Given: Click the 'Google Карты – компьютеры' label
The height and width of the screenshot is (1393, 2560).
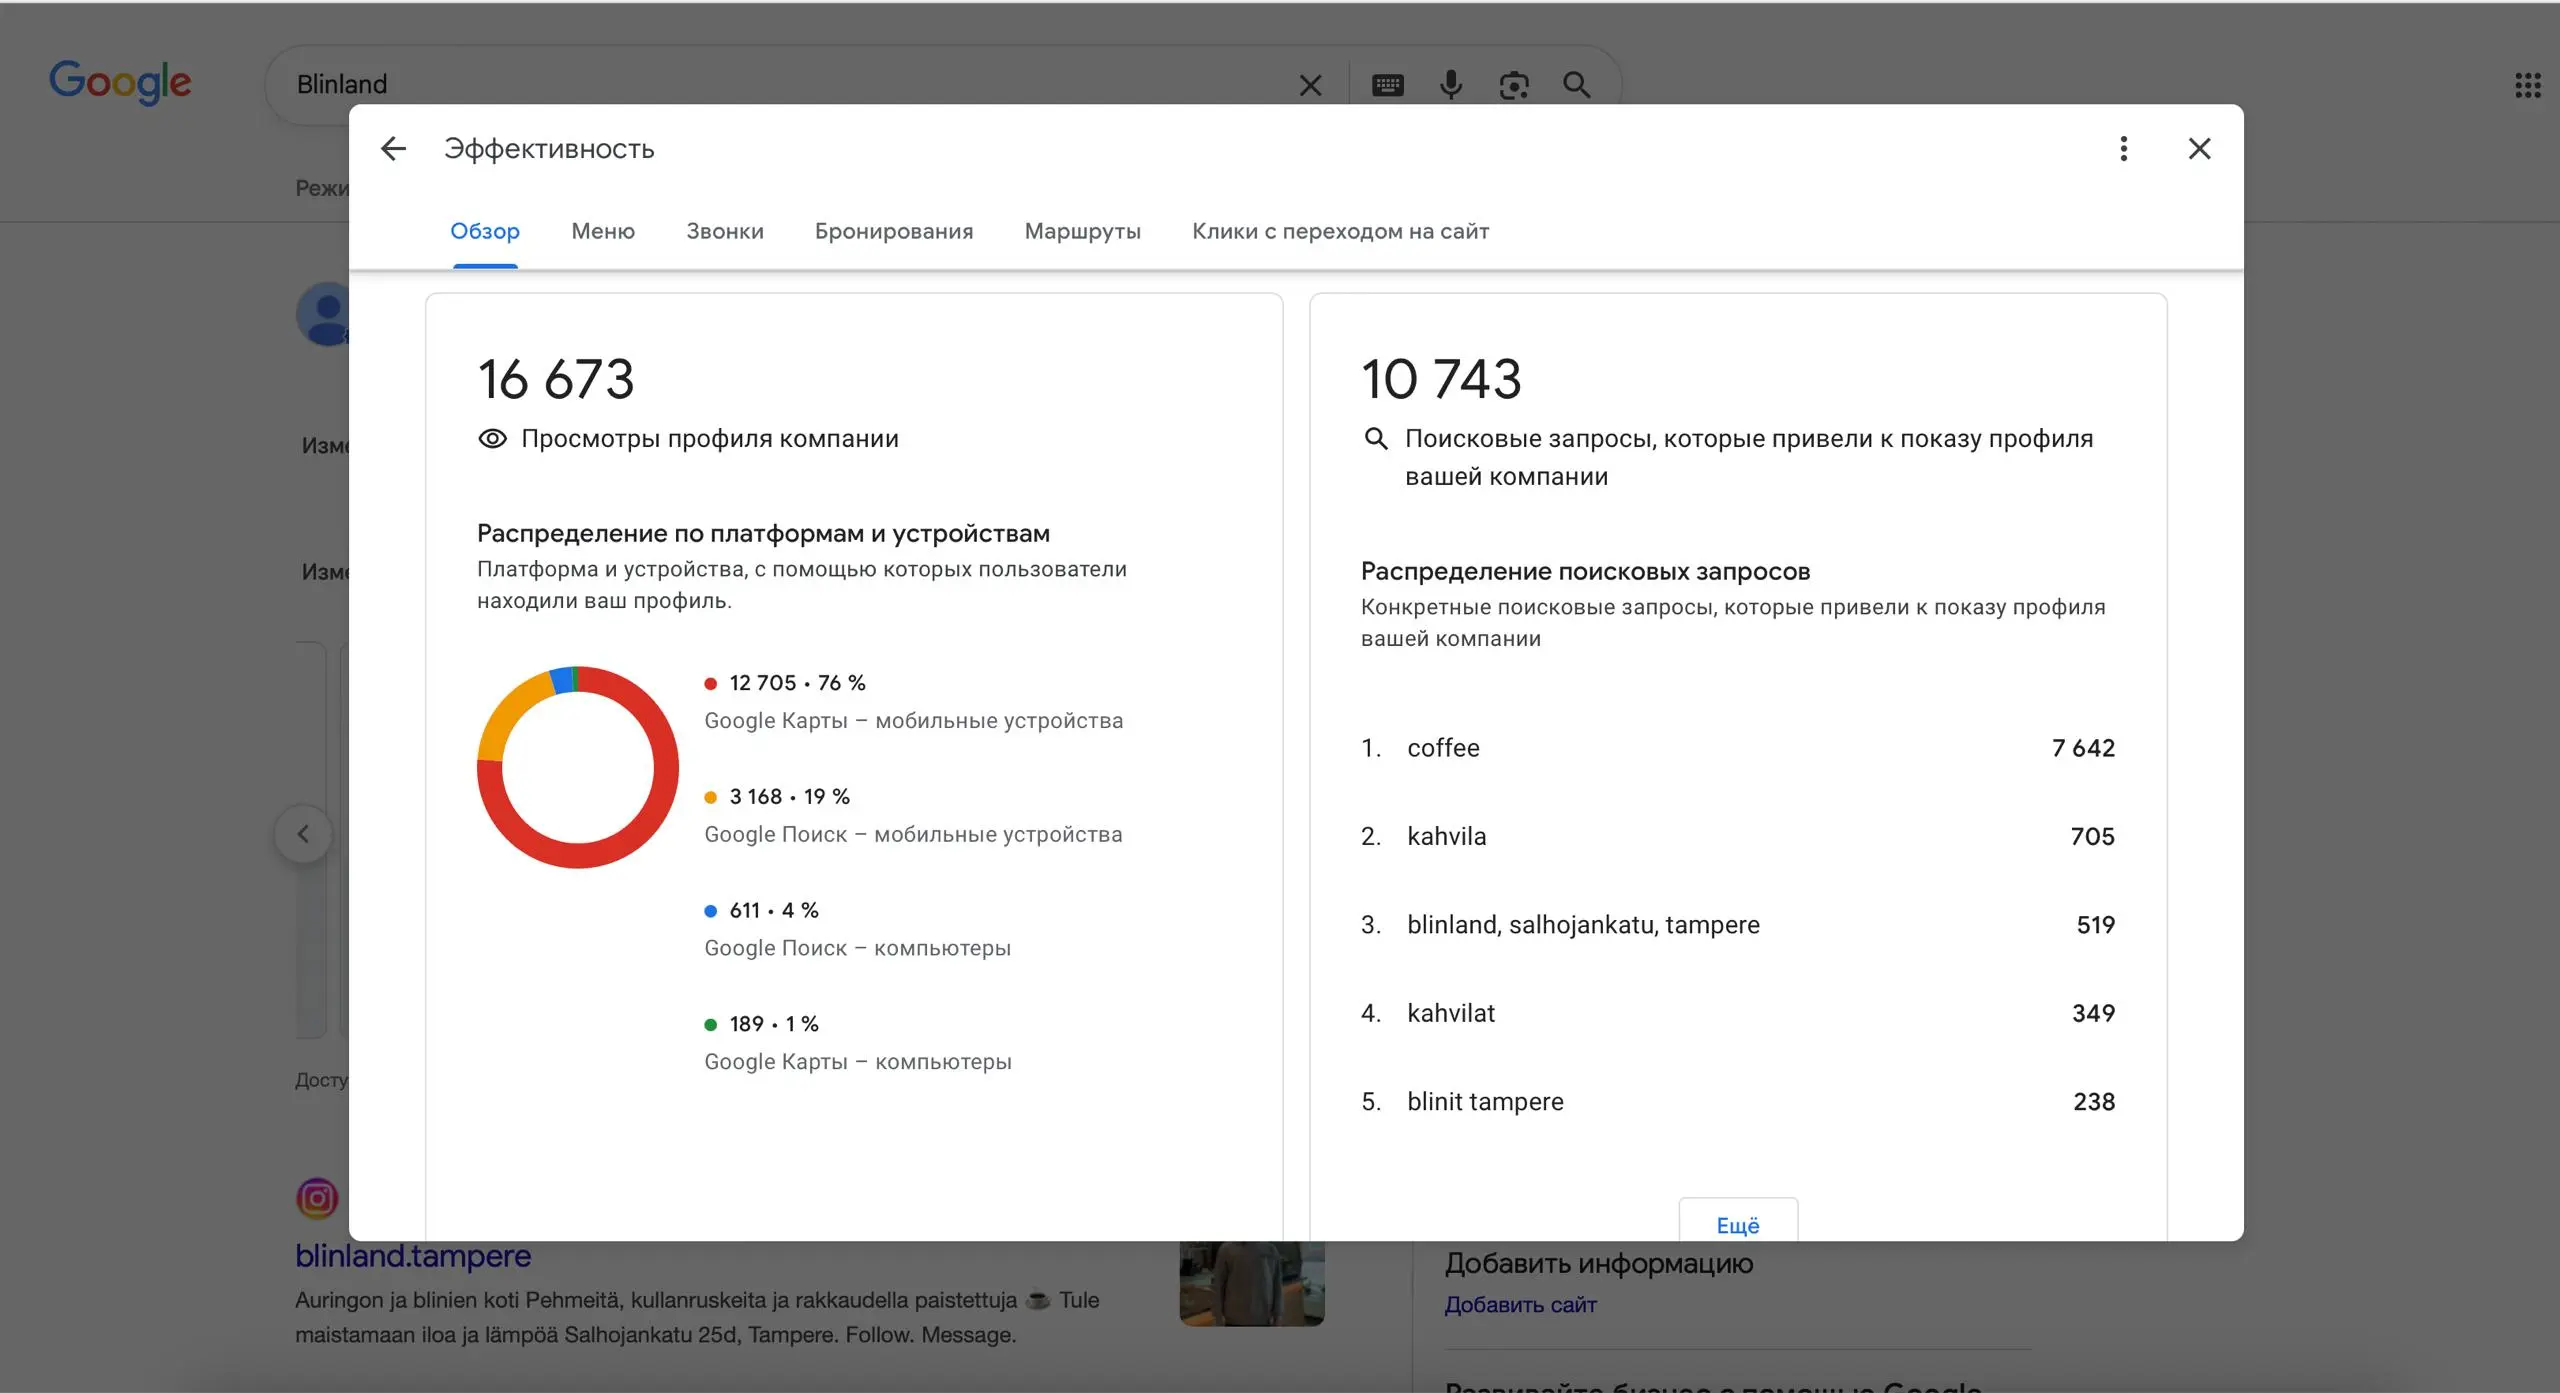Looking at the screenshot, I should point(858,1062).
